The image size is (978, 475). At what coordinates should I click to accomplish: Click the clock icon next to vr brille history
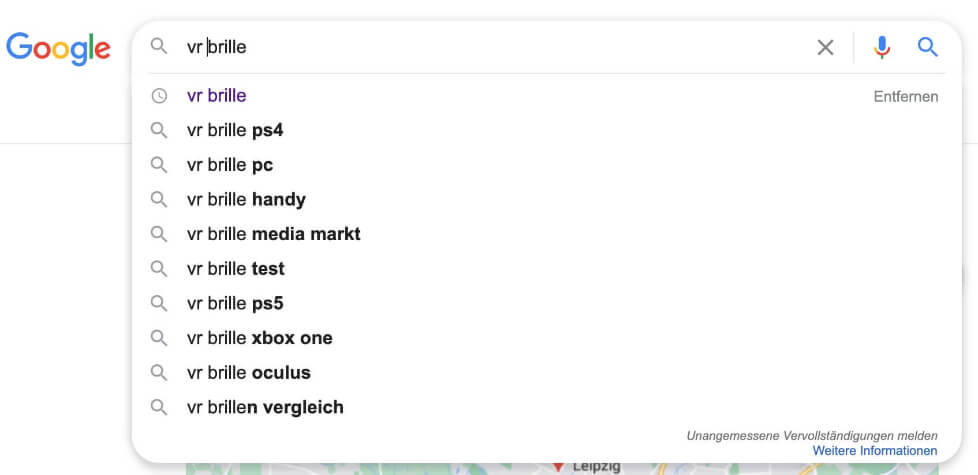coord(160,96)
